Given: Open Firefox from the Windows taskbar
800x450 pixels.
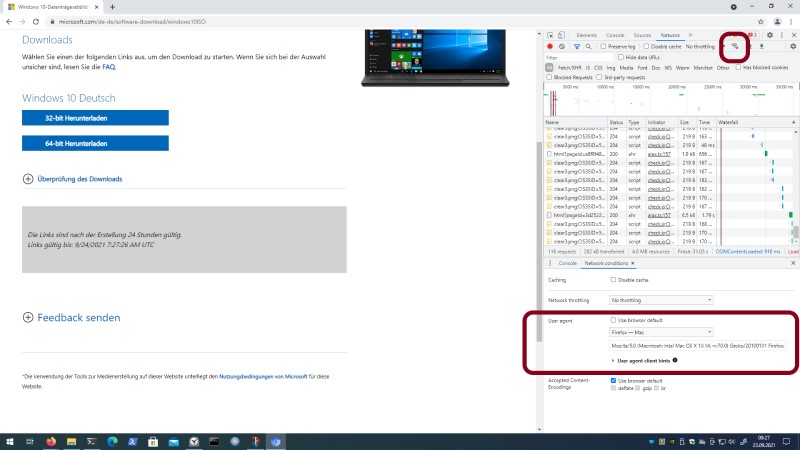Looking at the screenshot, I should click(x=51, y=441).
